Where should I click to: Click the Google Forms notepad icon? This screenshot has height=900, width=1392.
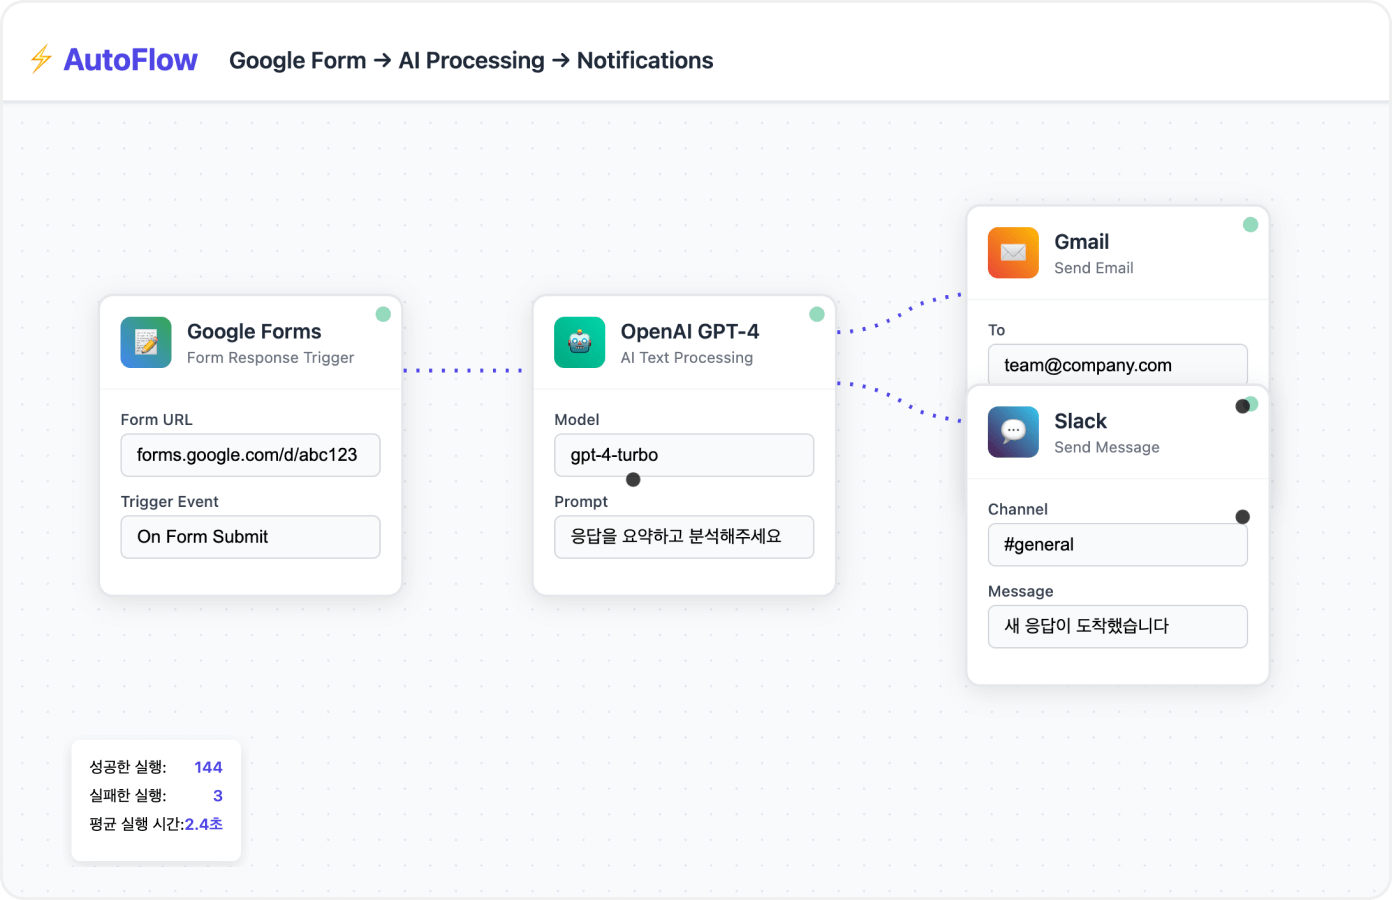146,343
